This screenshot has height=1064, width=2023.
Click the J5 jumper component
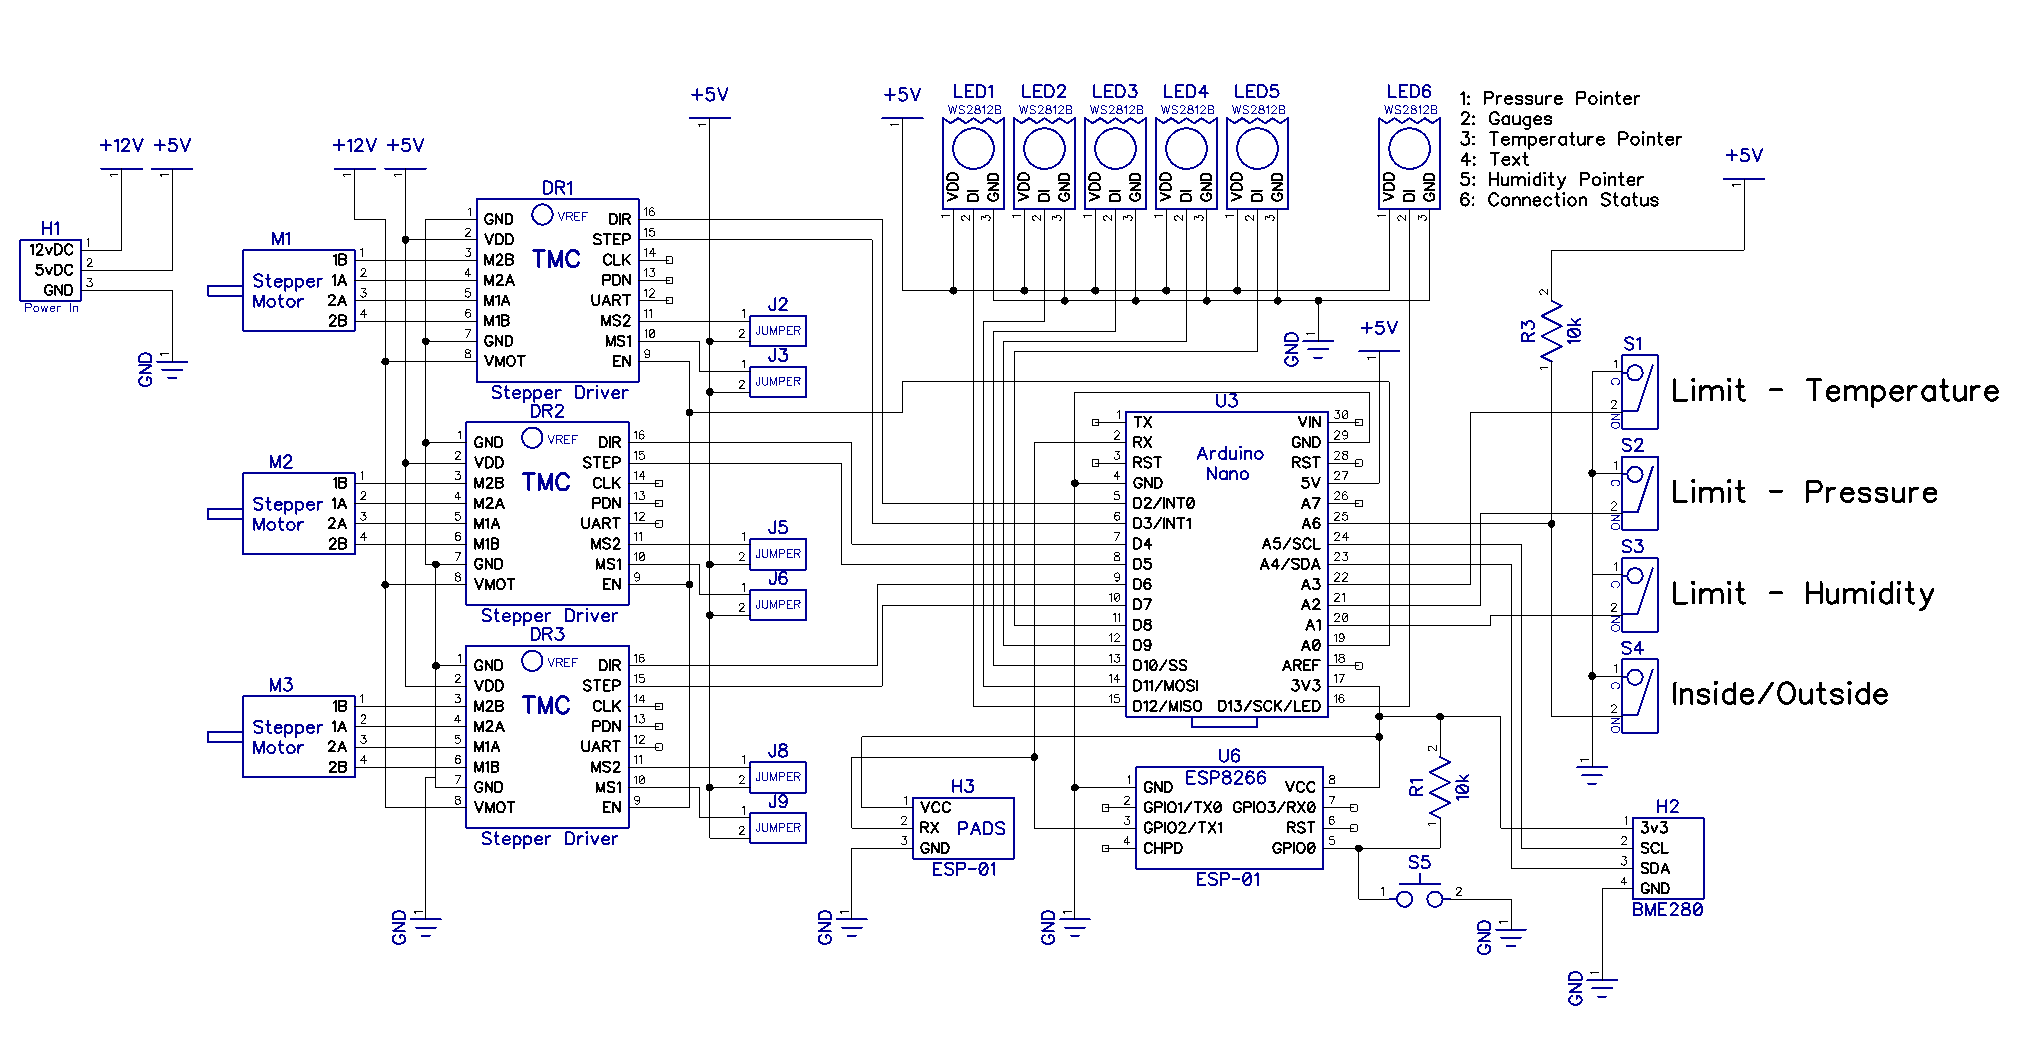778,553
